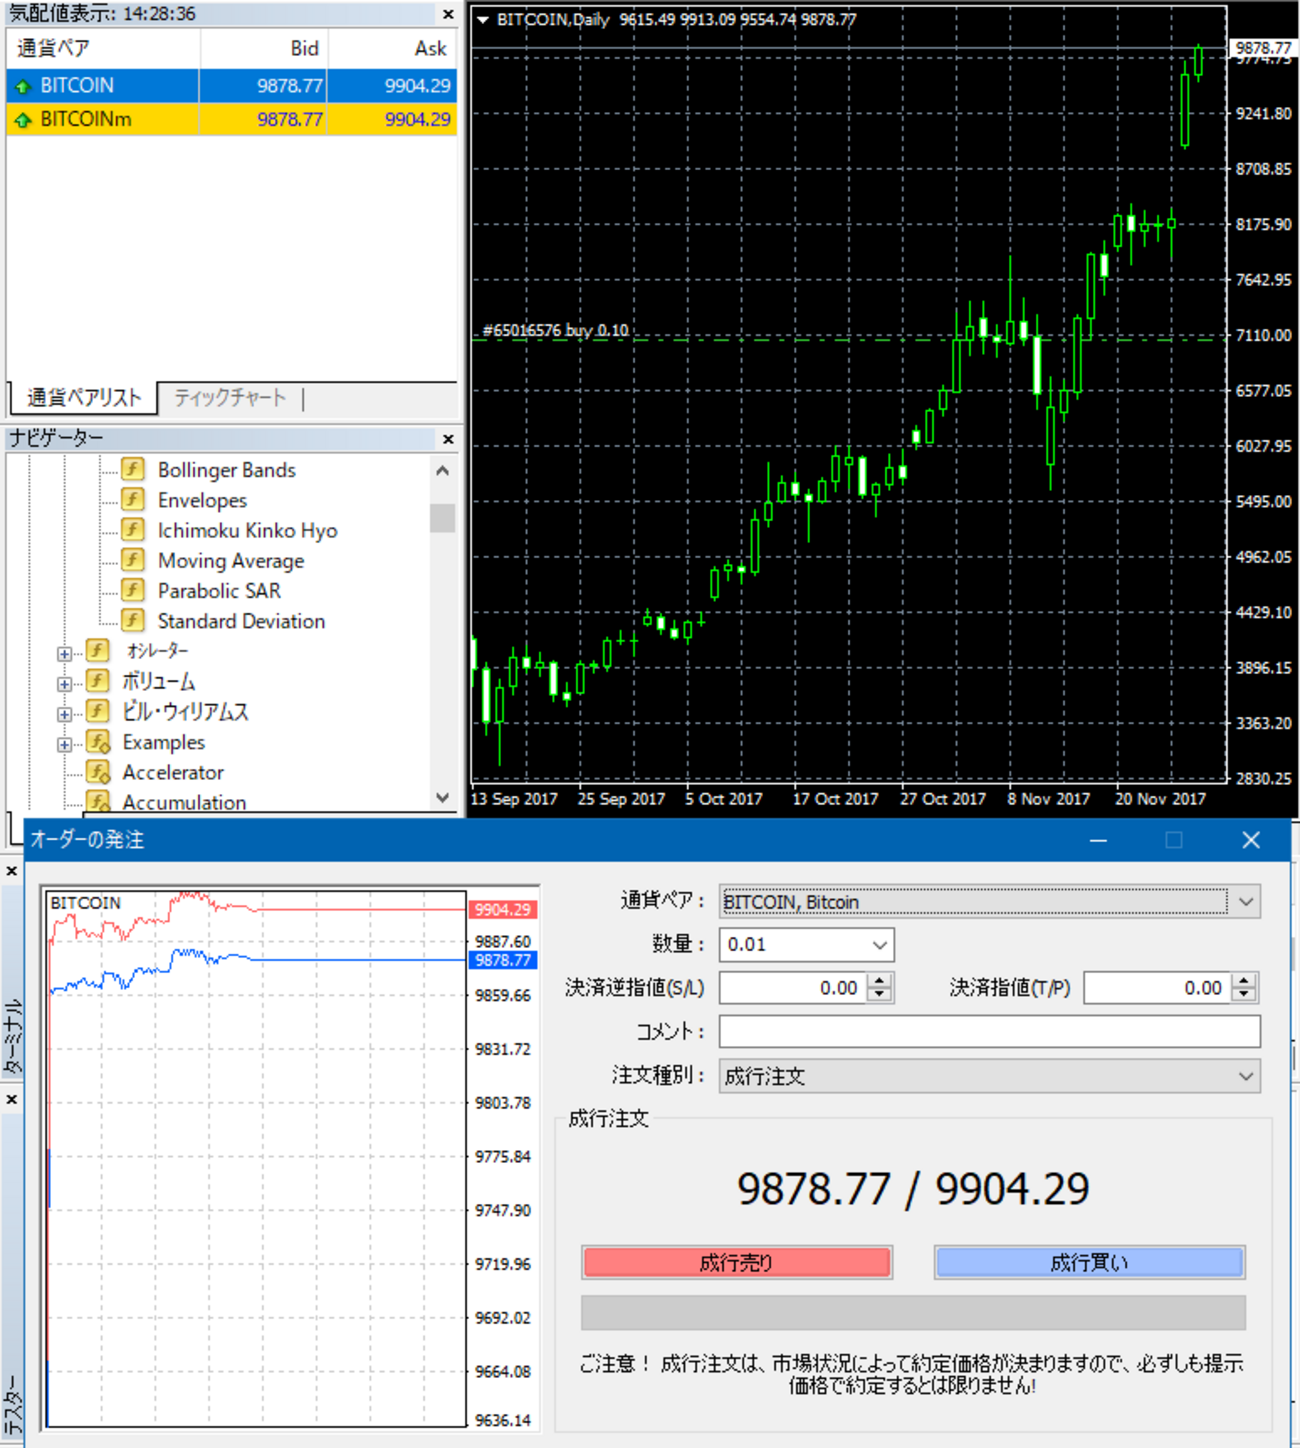Click the chart dropdown triangle before BITCOIN,Daily
Viewport: 1300px width, 1448px height.
pos(483,19)
